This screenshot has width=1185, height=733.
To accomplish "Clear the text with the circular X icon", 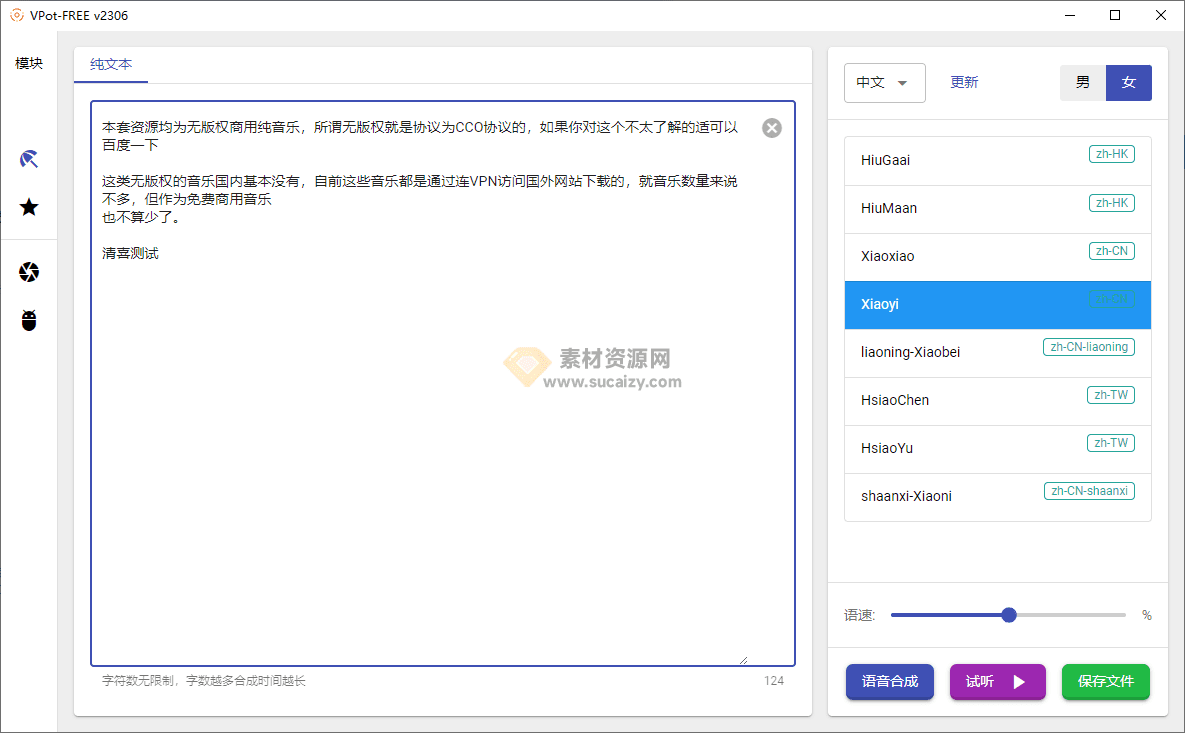I will click(x=771, y=127).
